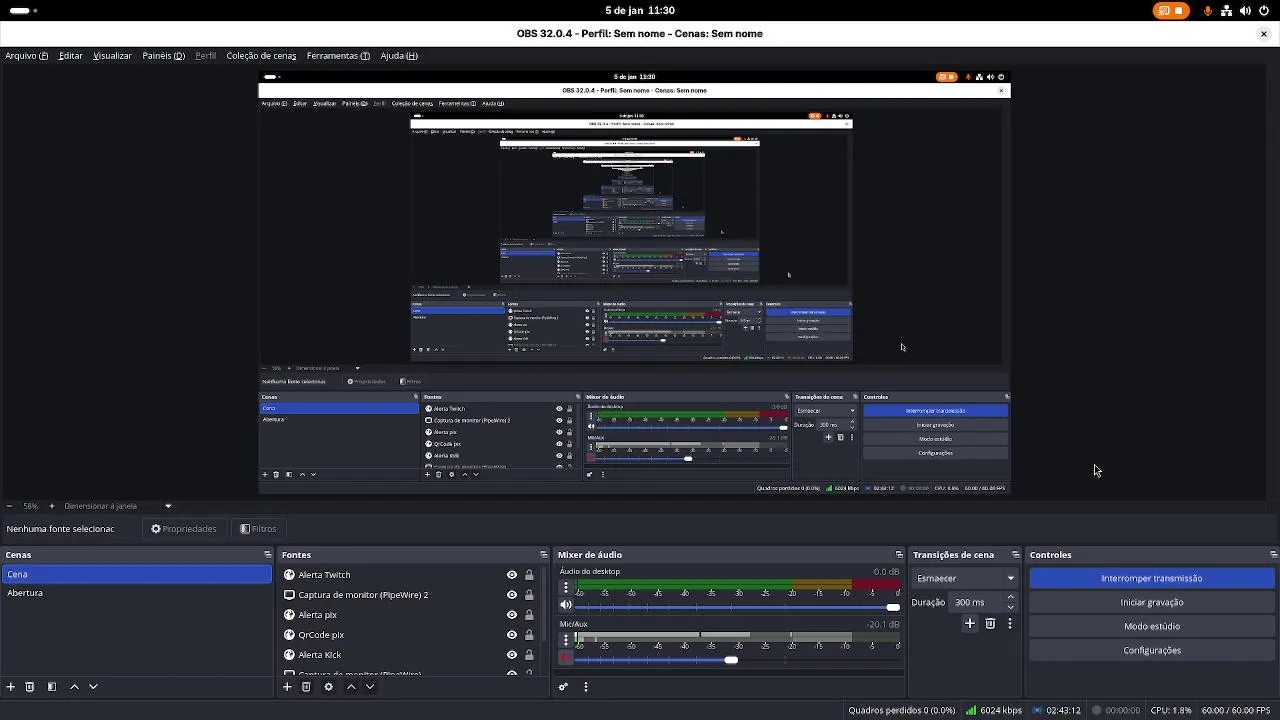Open the volume icon in the system tray
1280x720 pixels.
[1245, 11]
